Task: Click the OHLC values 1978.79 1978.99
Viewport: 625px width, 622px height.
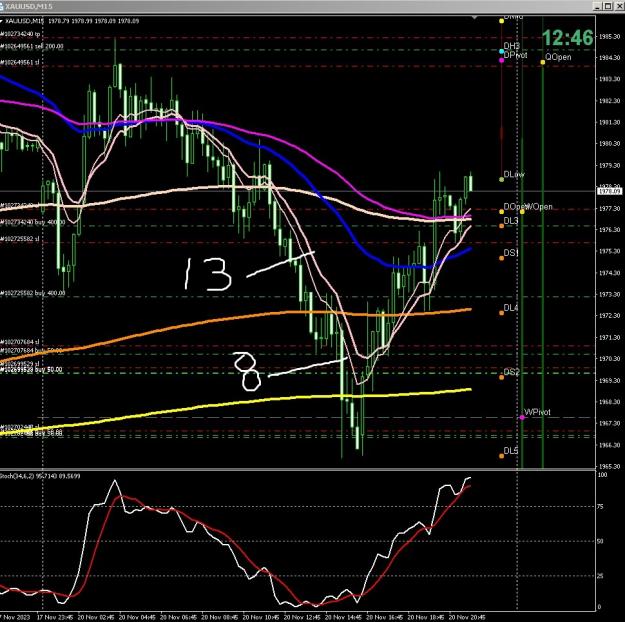Action: (x=71, y=21)
